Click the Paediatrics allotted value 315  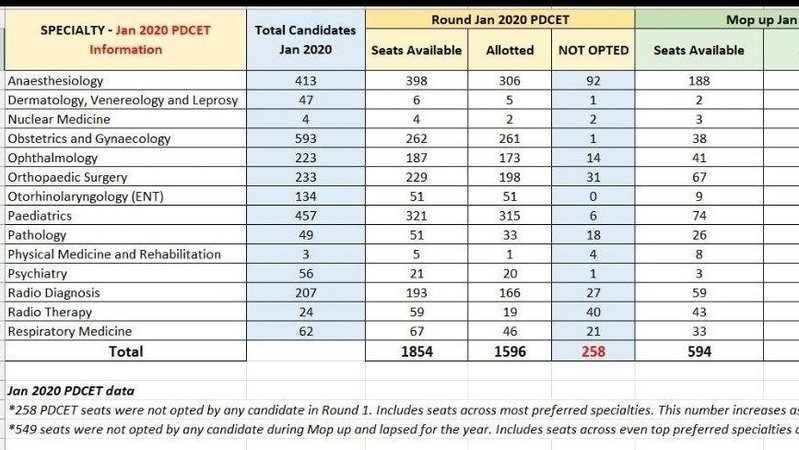pyautogui.click(x=510, y=215)
